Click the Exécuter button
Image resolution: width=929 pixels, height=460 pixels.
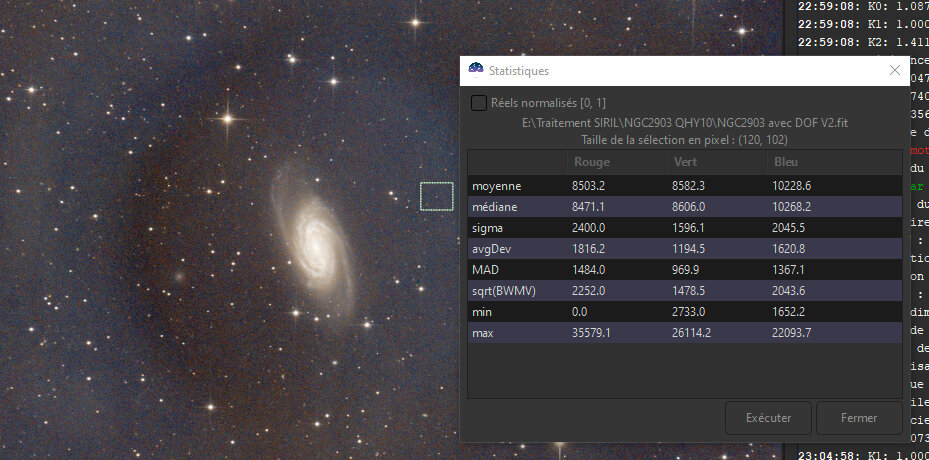(x=768, y=418)
